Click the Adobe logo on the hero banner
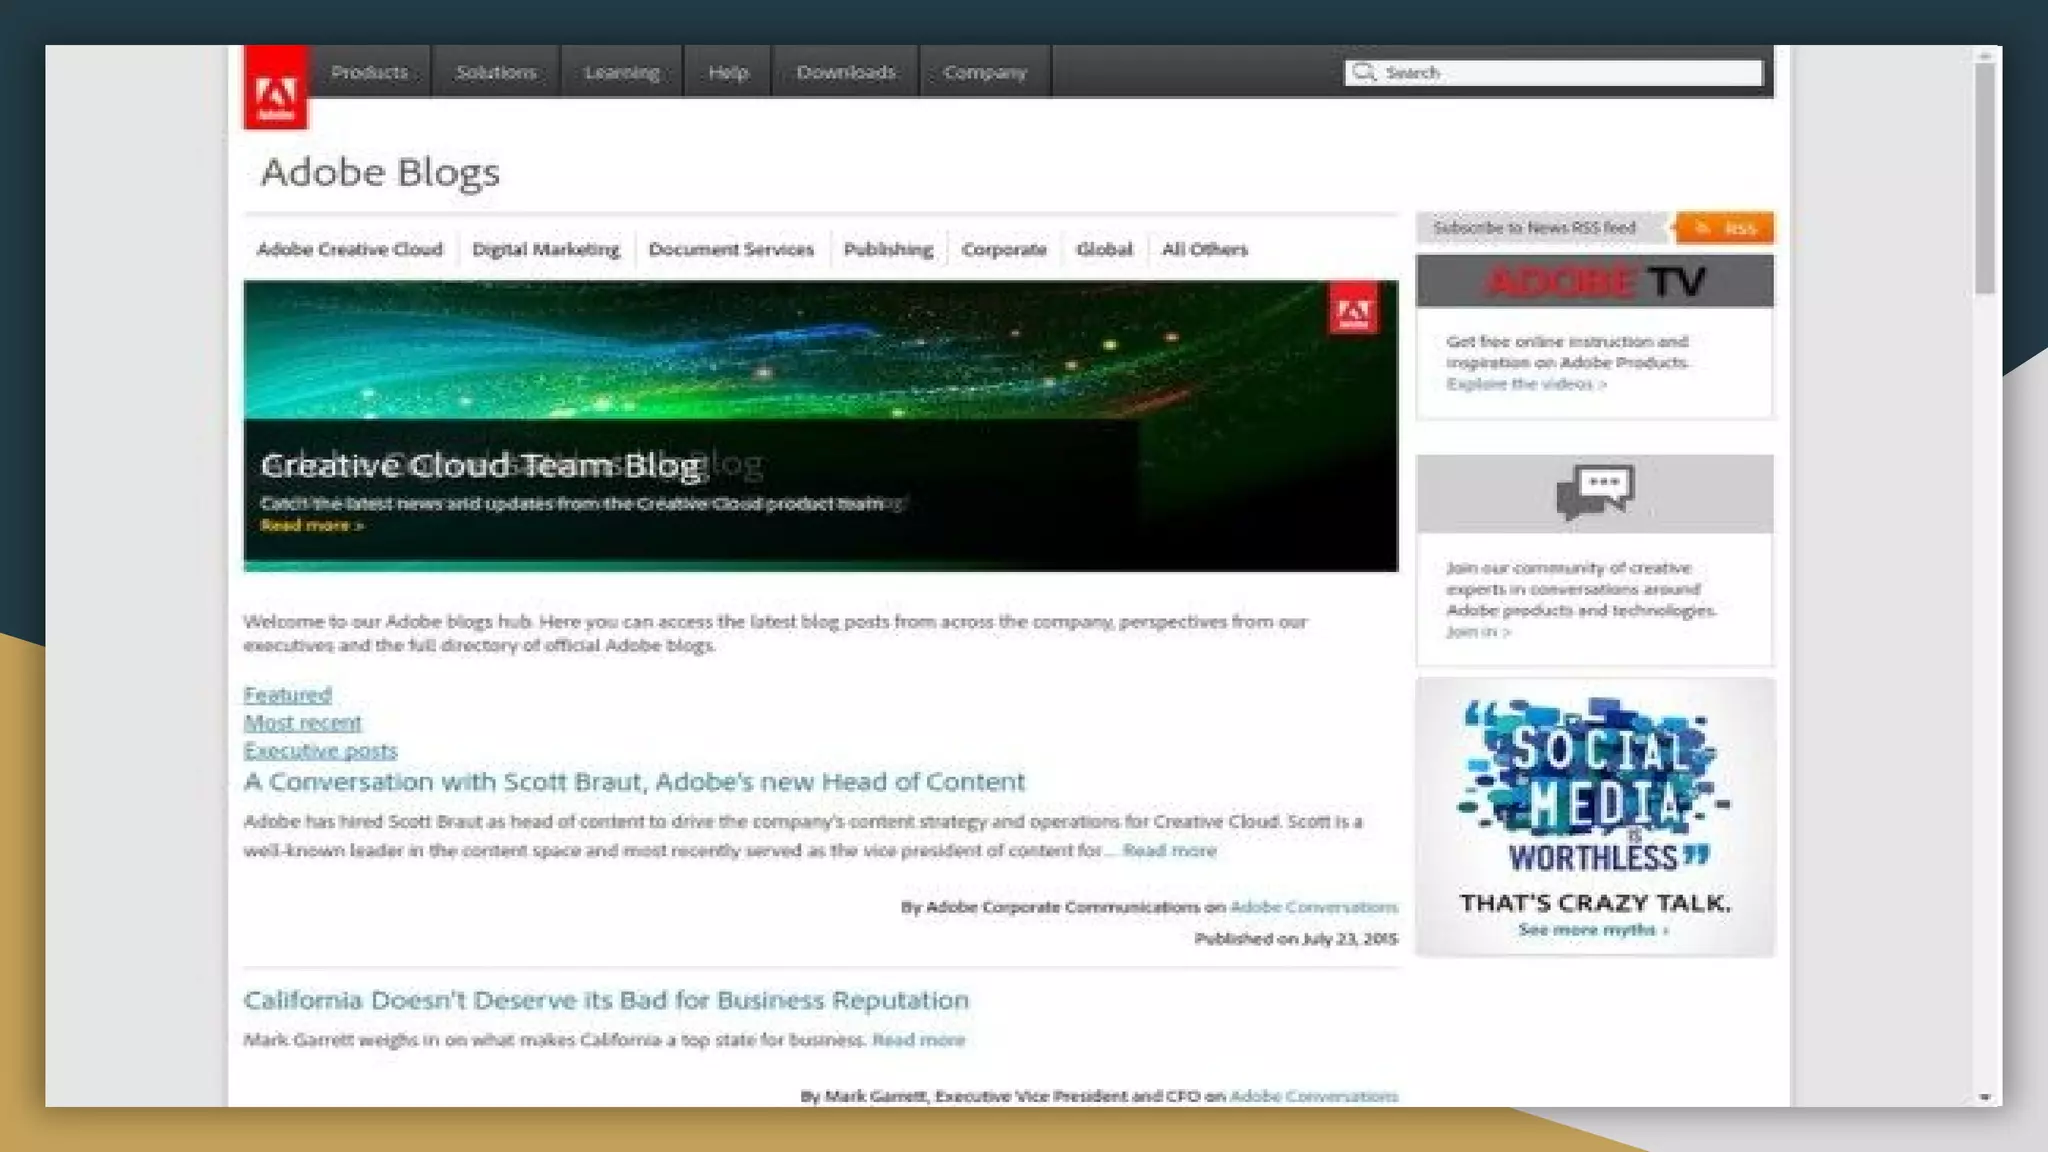This screenshot has height=1152, width=2048. [1353, 308]
